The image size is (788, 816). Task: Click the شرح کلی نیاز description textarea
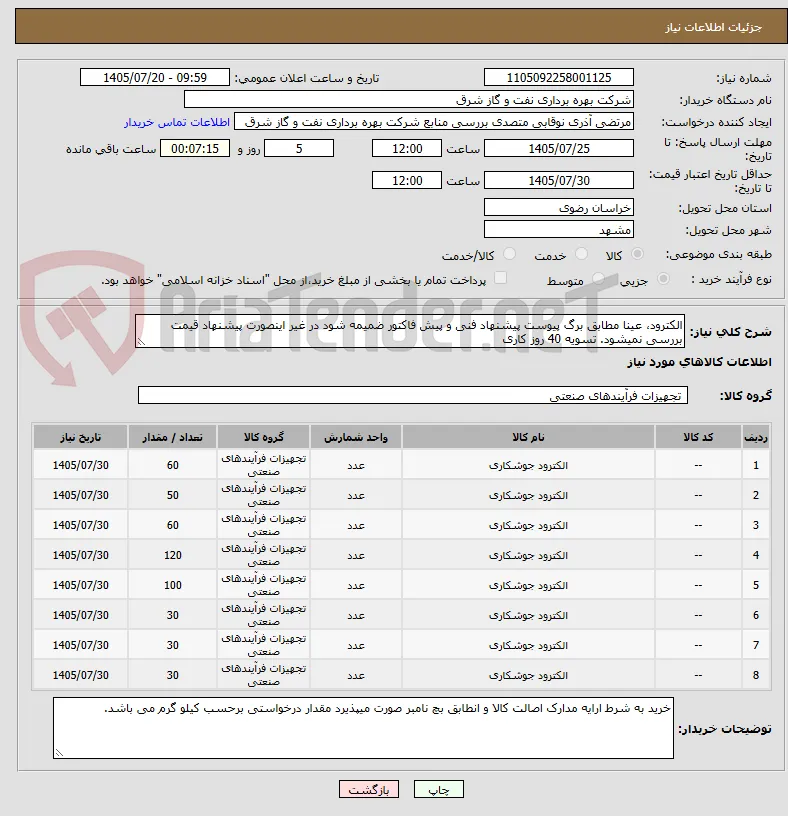[410, 332]
